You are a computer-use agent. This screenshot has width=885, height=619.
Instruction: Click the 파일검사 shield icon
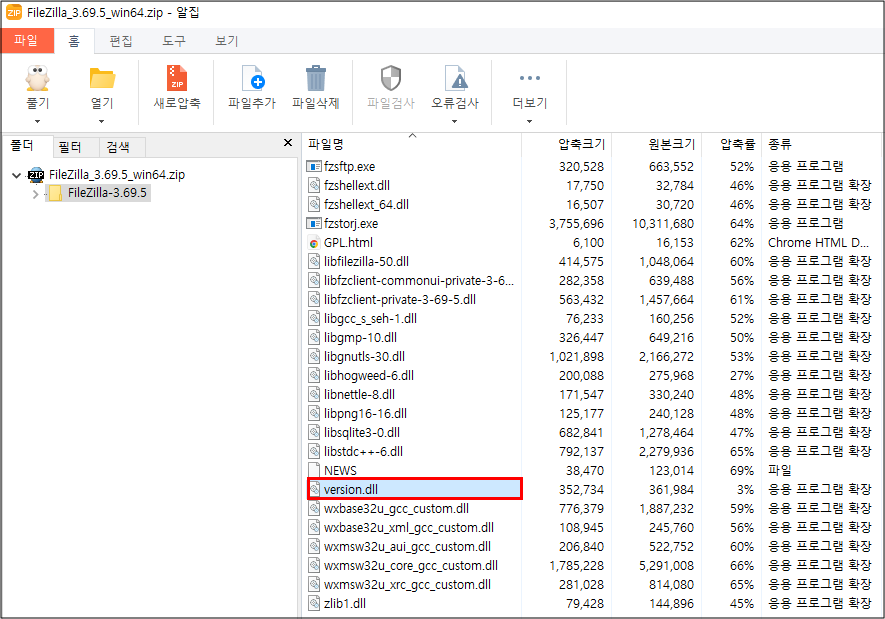391,78
